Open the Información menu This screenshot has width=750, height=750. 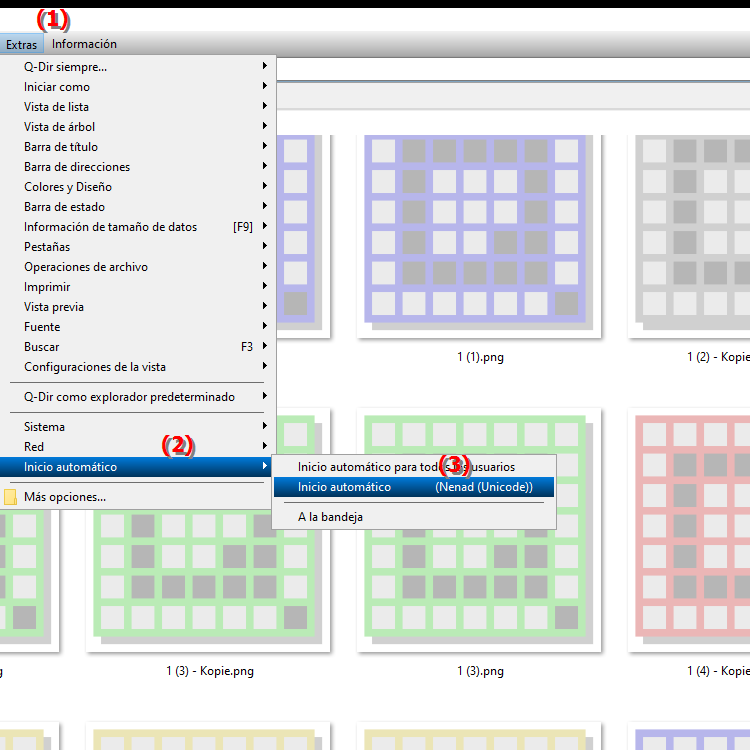click(84, 44)
